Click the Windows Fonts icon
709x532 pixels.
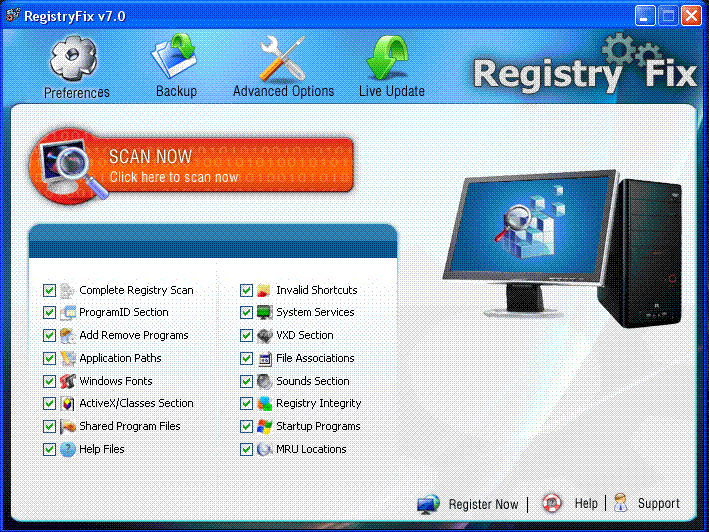(67, 381)
